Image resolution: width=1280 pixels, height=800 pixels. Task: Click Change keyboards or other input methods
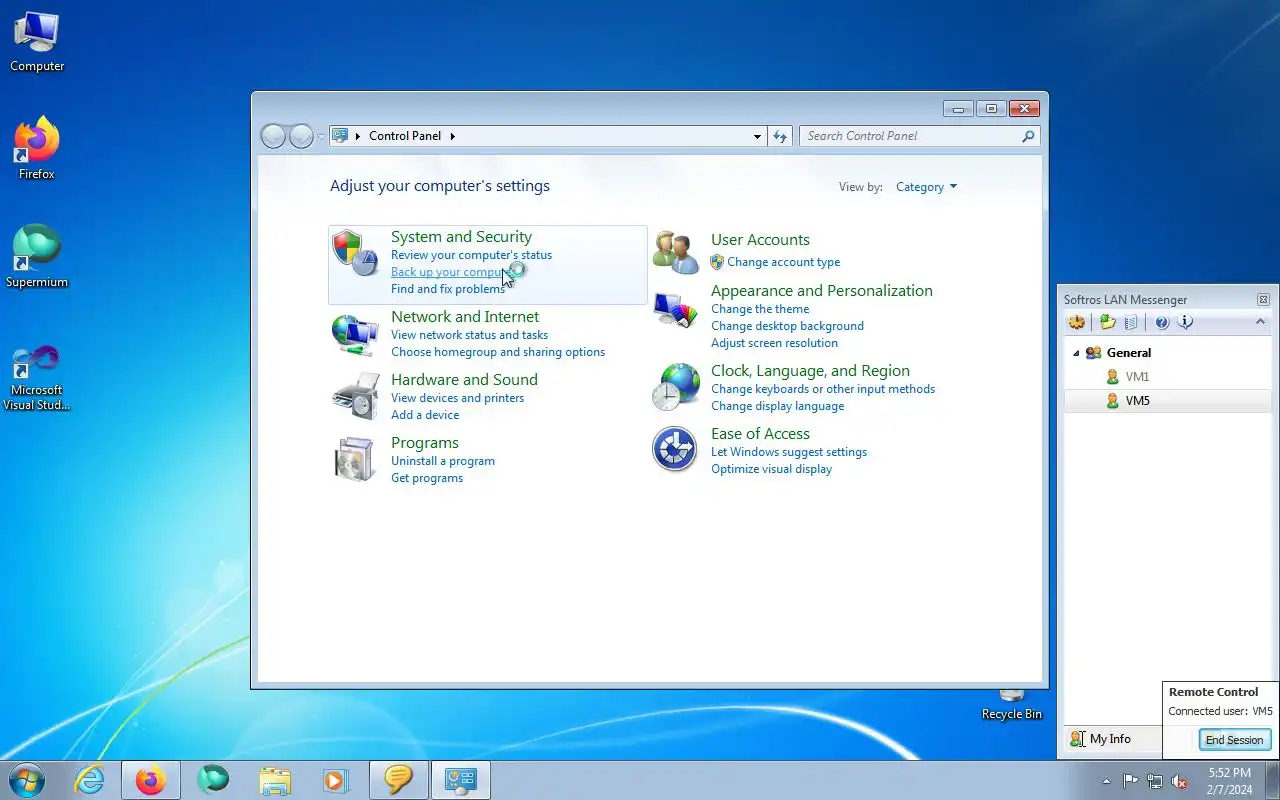823,389
